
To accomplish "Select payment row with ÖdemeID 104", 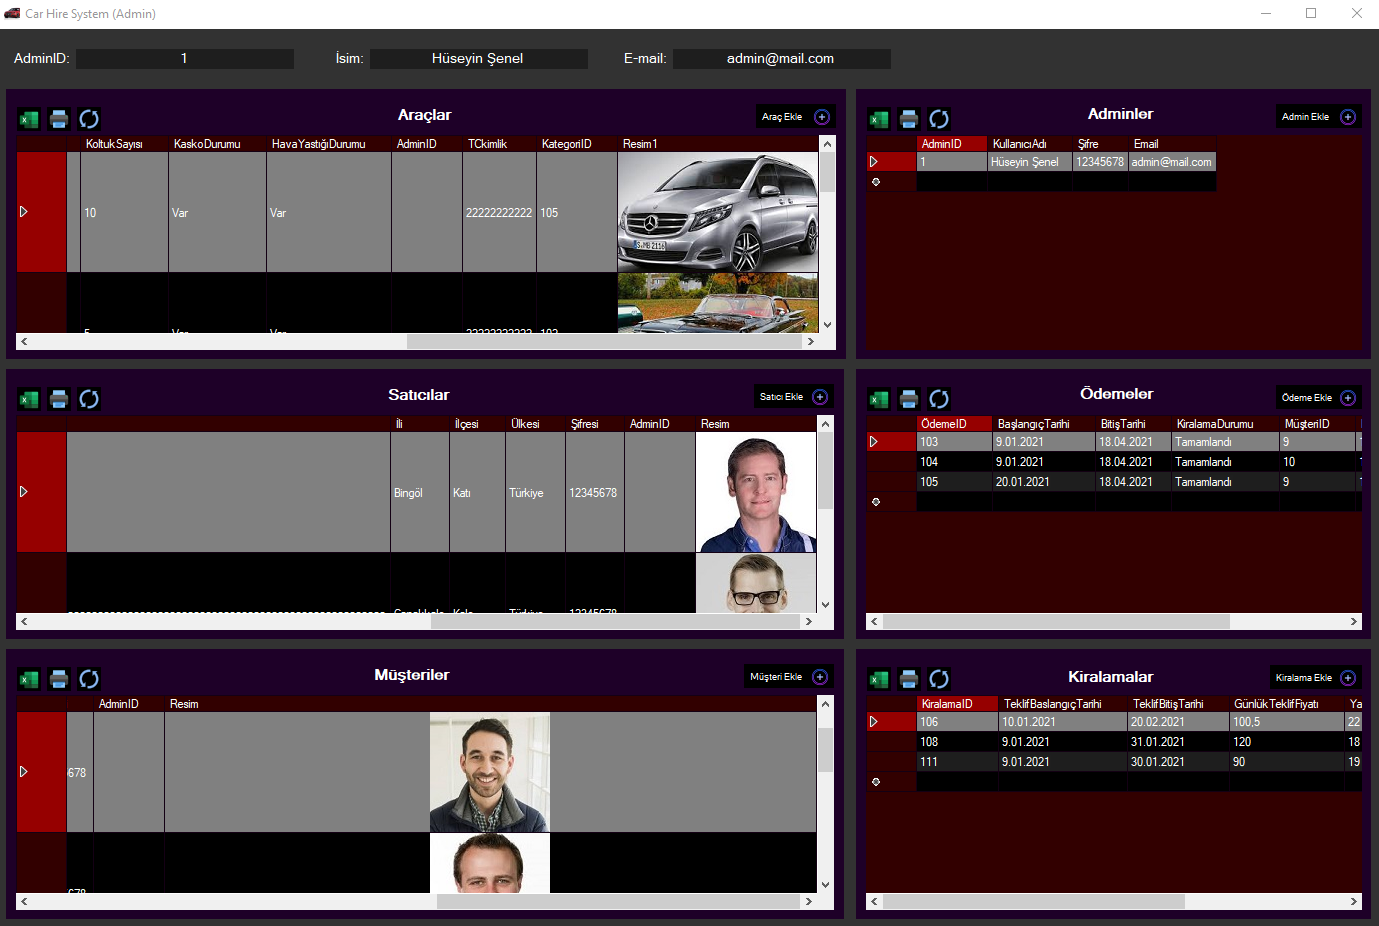I will (1113, 462).
